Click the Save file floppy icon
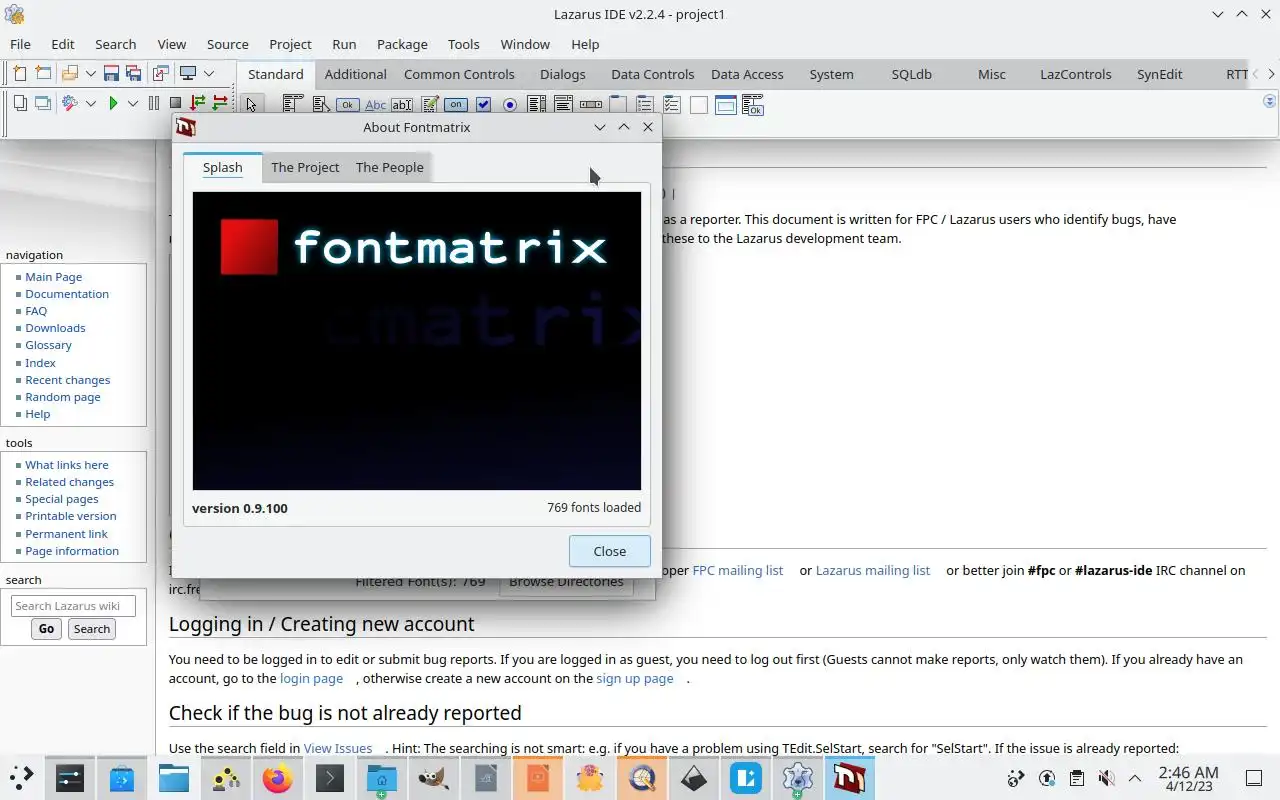This screenshot has height=800, width=1280. 111,73
